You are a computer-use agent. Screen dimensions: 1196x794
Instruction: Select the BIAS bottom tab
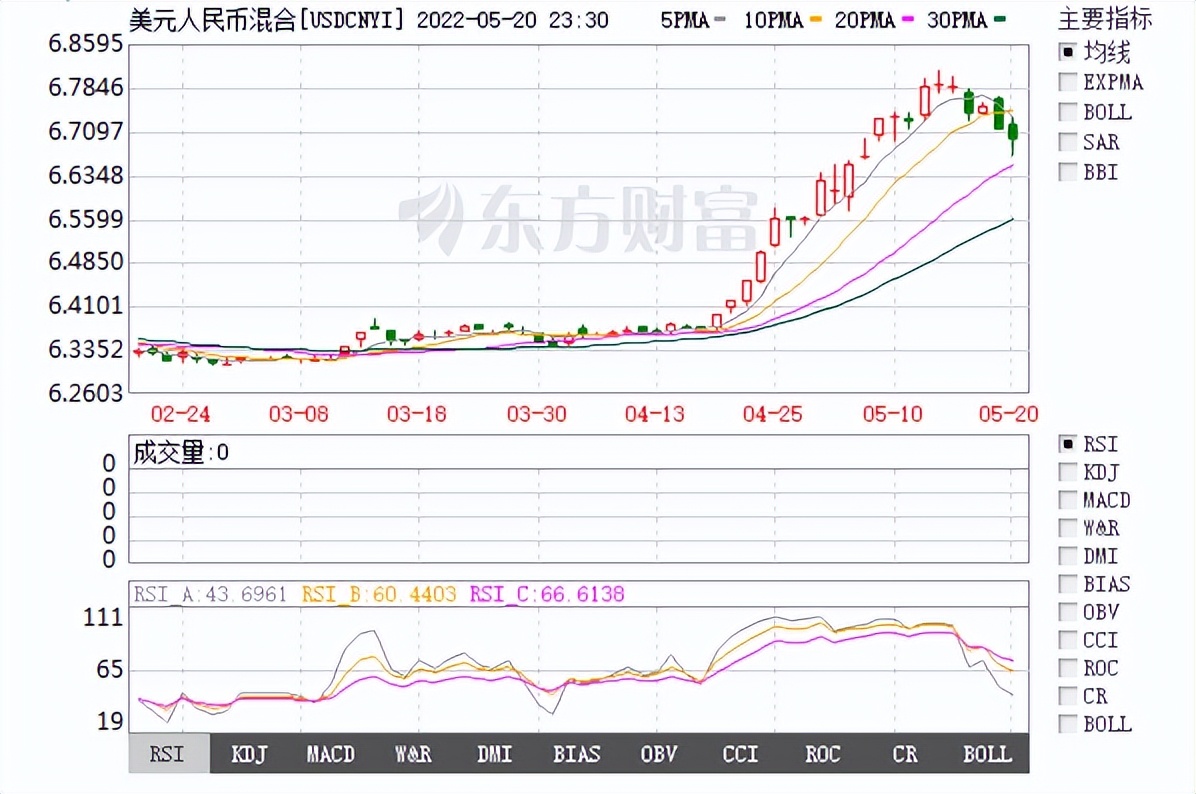click(x=576, y=754)
